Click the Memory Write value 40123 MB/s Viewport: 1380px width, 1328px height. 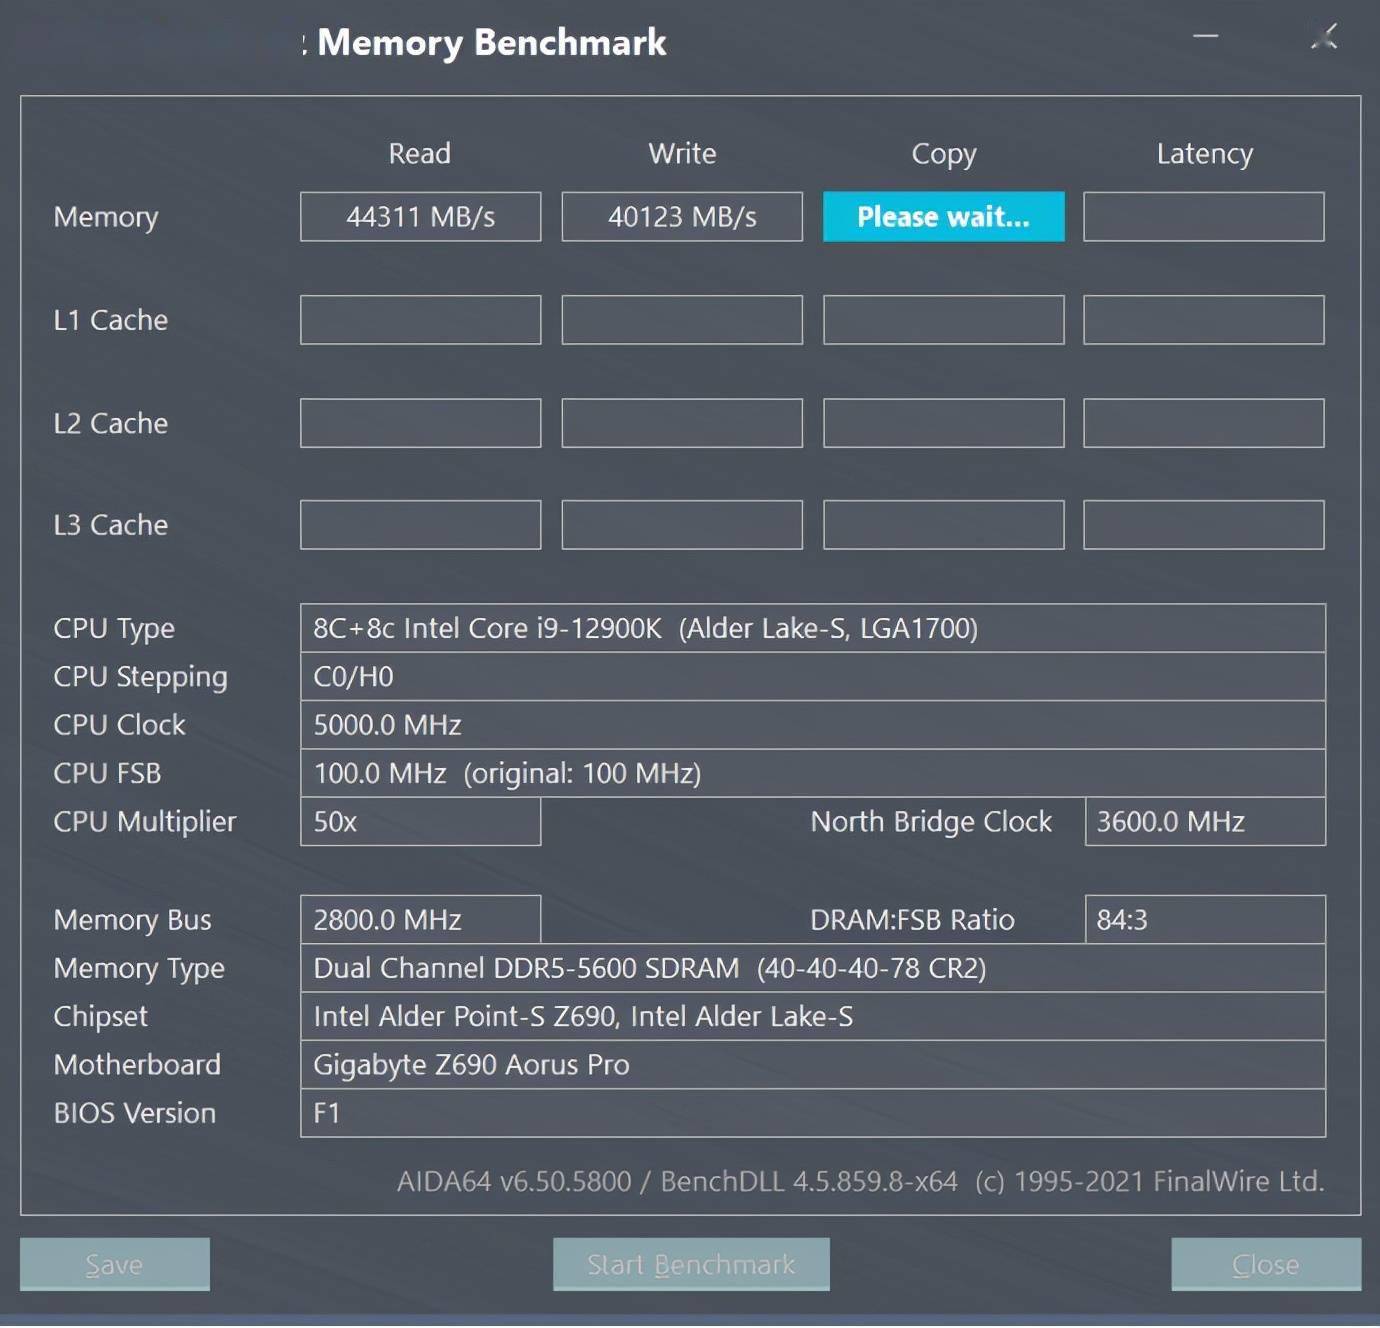pyautogui.click(x=682, y=217)
